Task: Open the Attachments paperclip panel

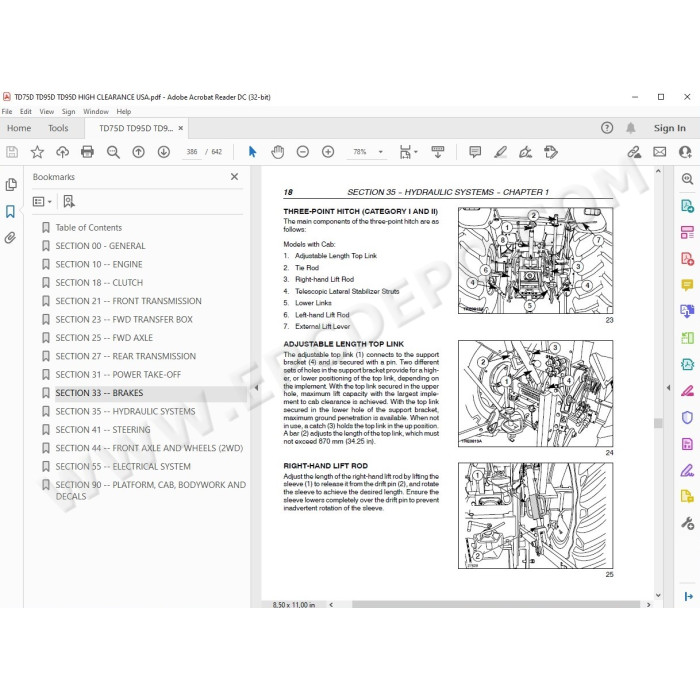Action: [10, 238]
